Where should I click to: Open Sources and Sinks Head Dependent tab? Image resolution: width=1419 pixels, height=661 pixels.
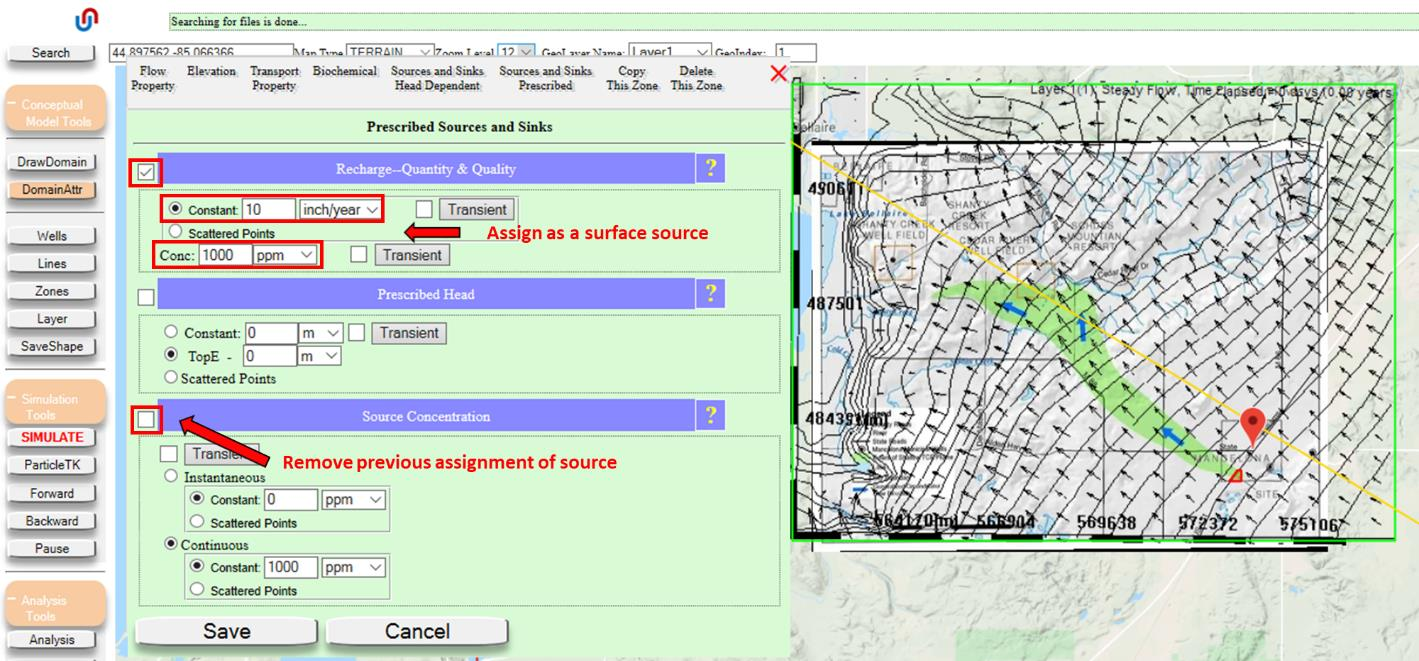(437, 78)
